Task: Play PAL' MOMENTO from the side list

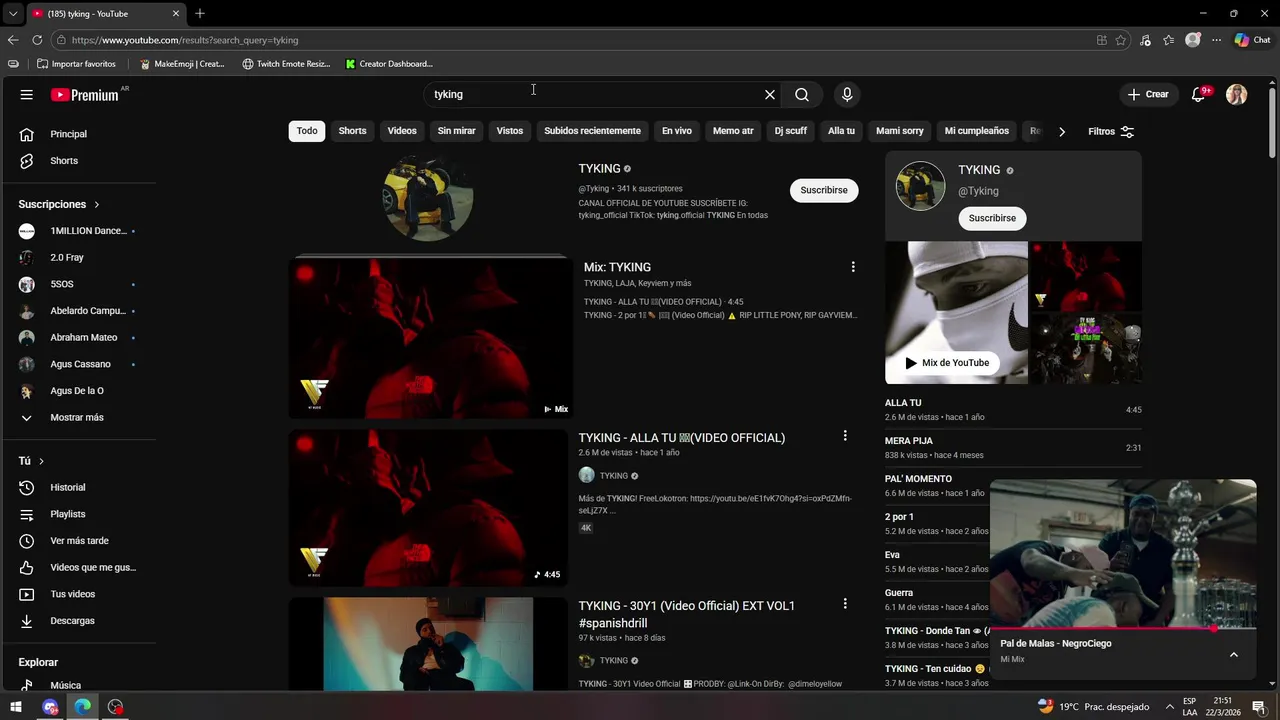Action: point(936,485)
